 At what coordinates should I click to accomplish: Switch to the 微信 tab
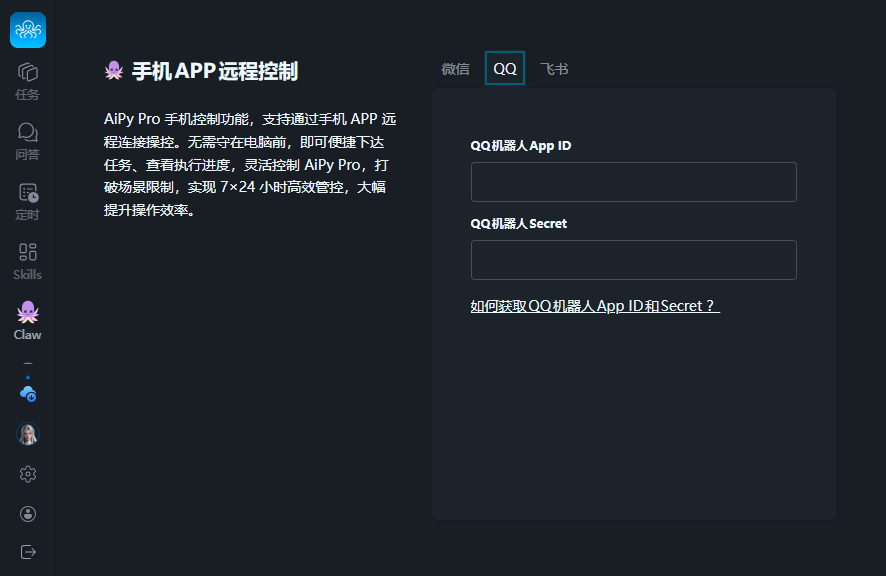[x=455, y=69]
